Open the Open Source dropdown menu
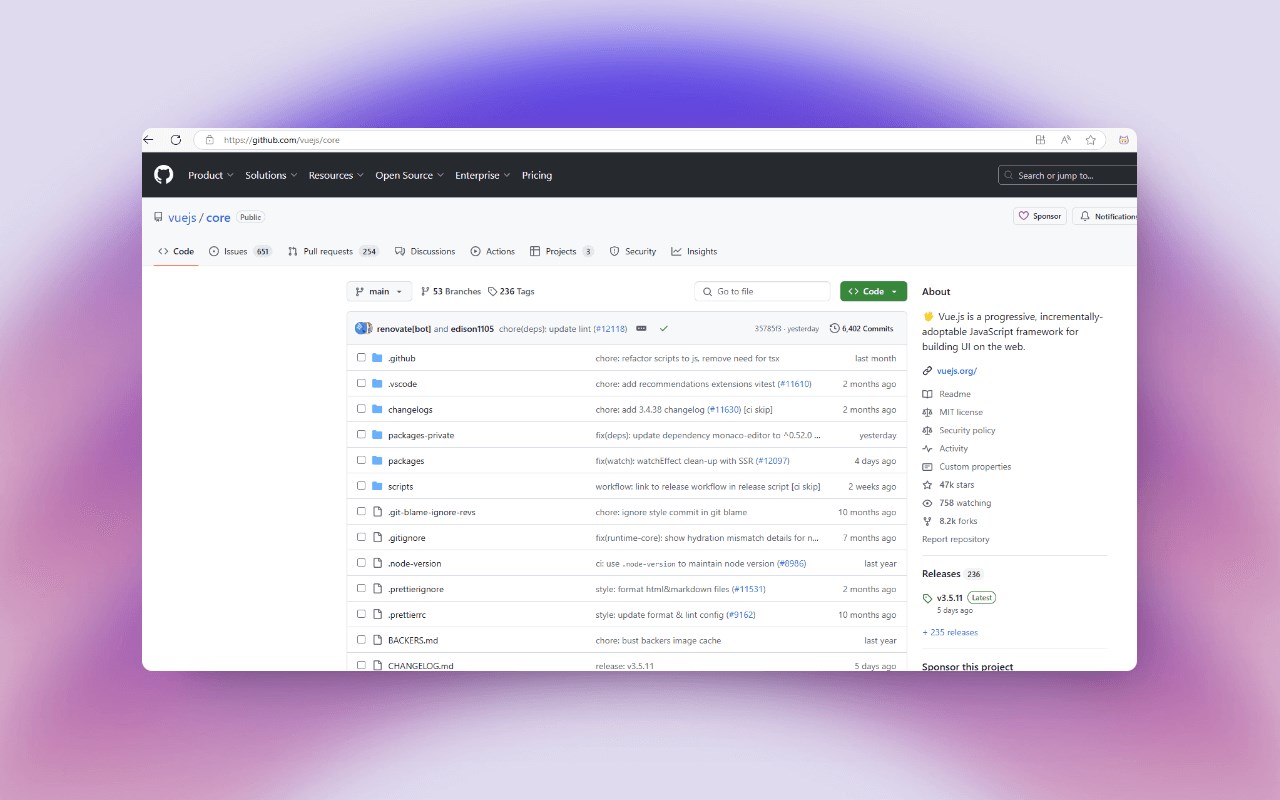The image size is (1280, 800). pos(410,175)
